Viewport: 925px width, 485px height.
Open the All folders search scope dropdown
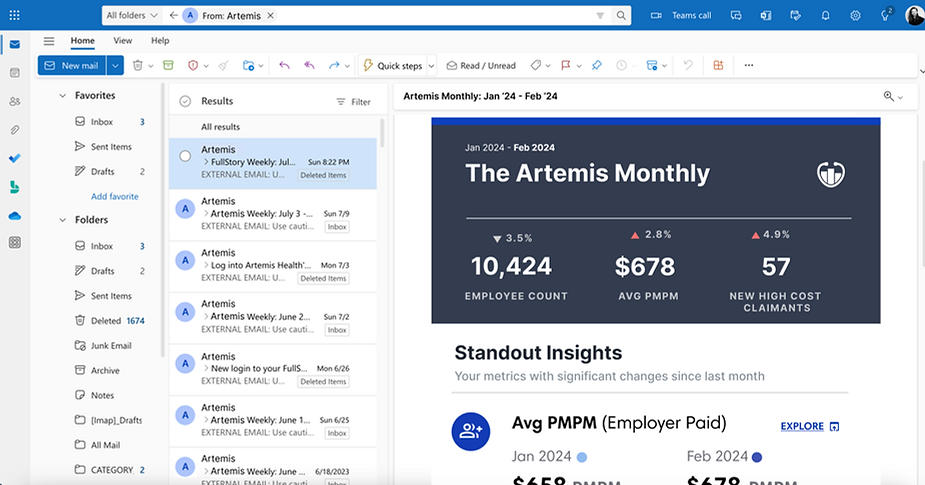132,15
